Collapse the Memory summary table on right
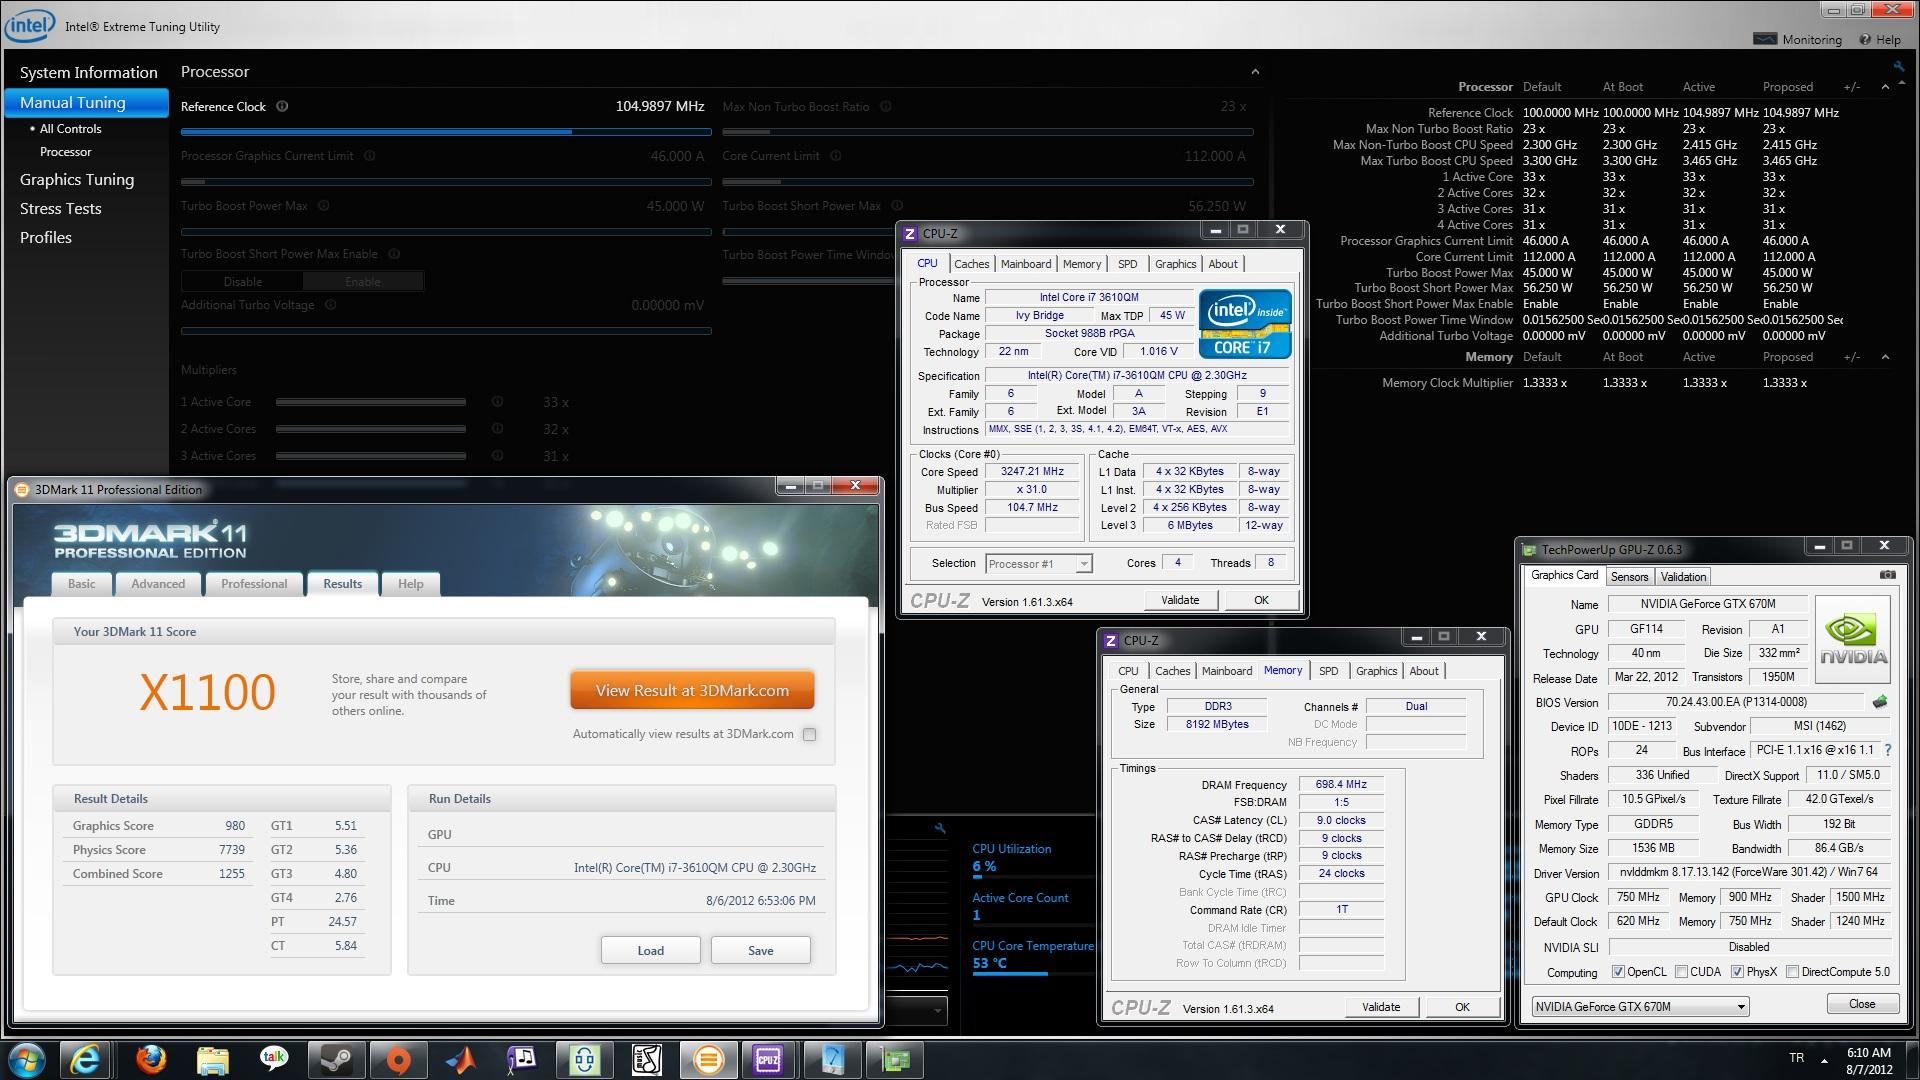The width and height of the screenshot is (1920, 1080). click(x=1885, y=357)
